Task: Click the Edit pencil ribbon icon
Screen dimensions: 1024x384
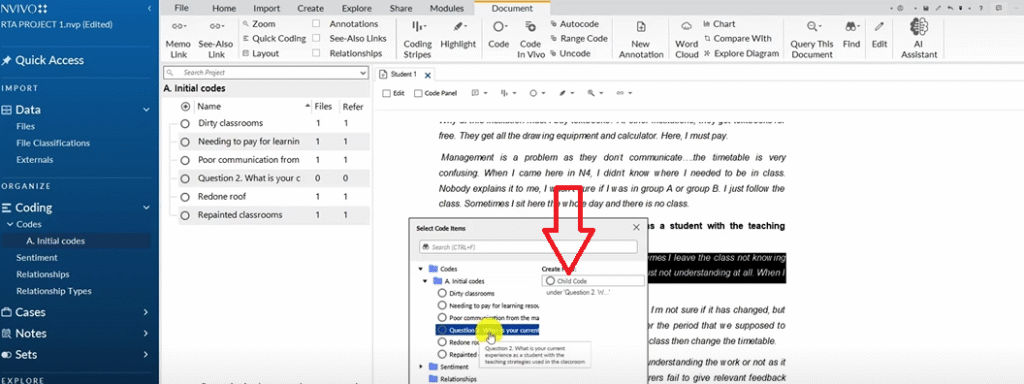Action: 880,26
